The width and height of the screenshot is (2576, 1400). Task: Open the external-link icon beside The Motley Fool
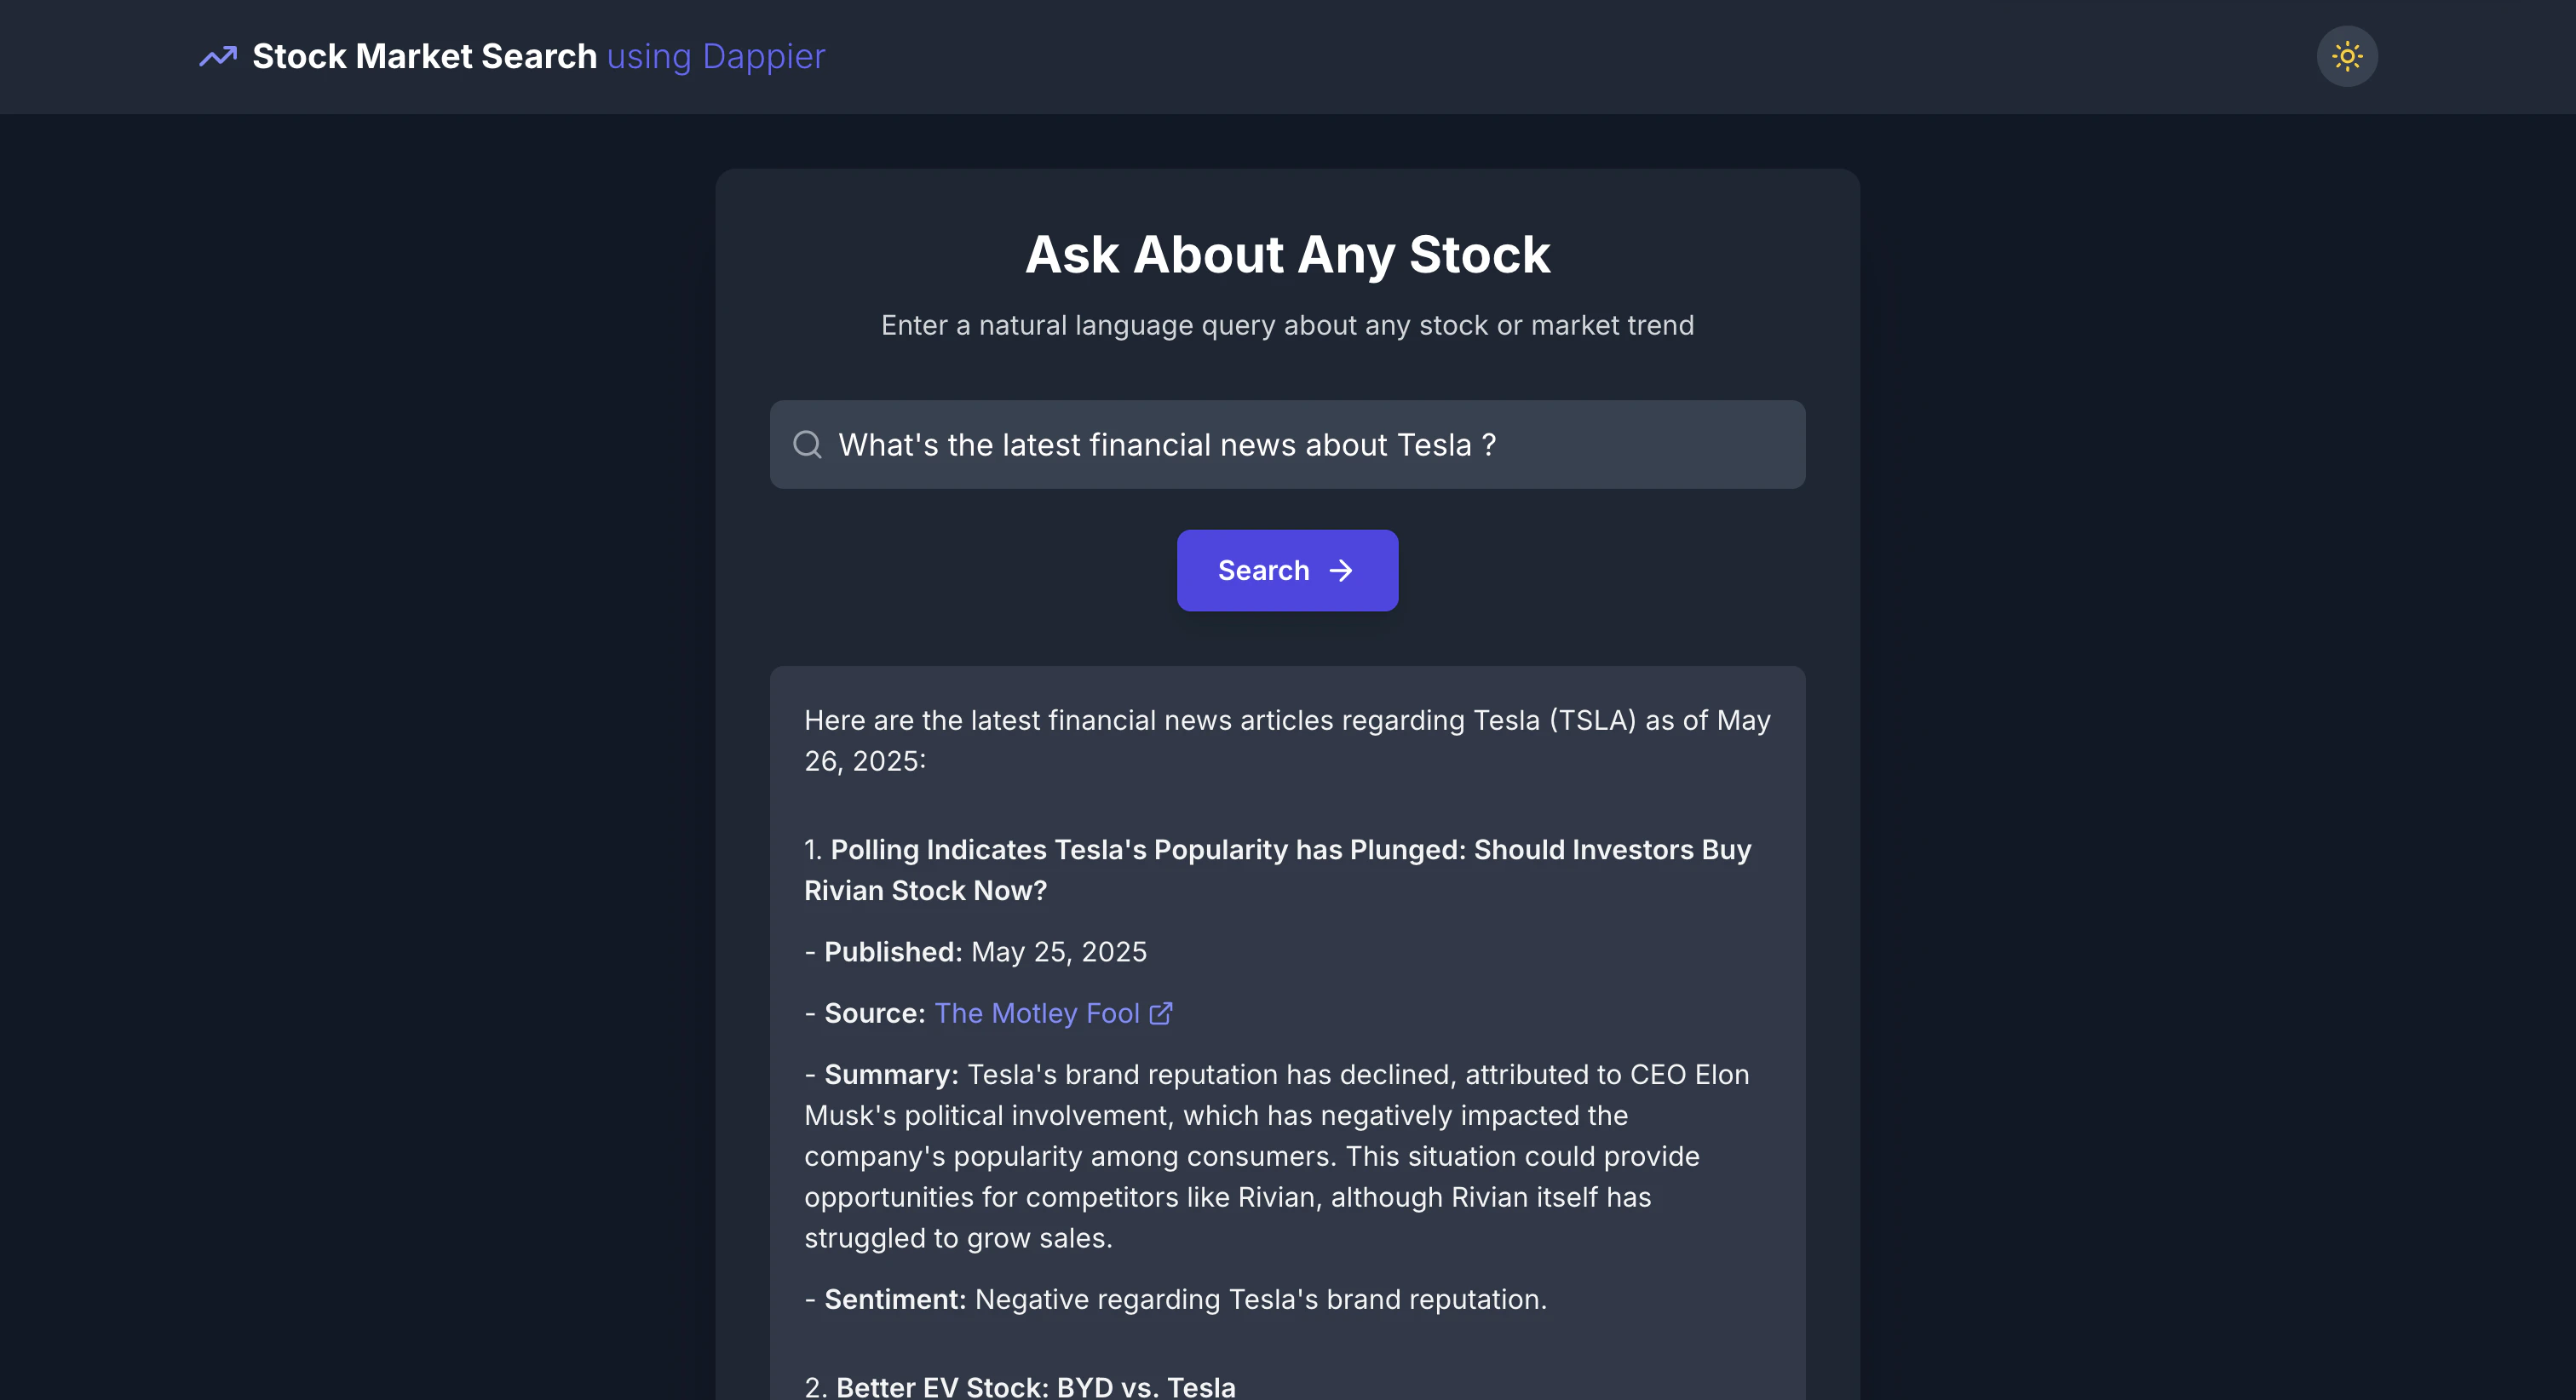pos(1162,1013)
